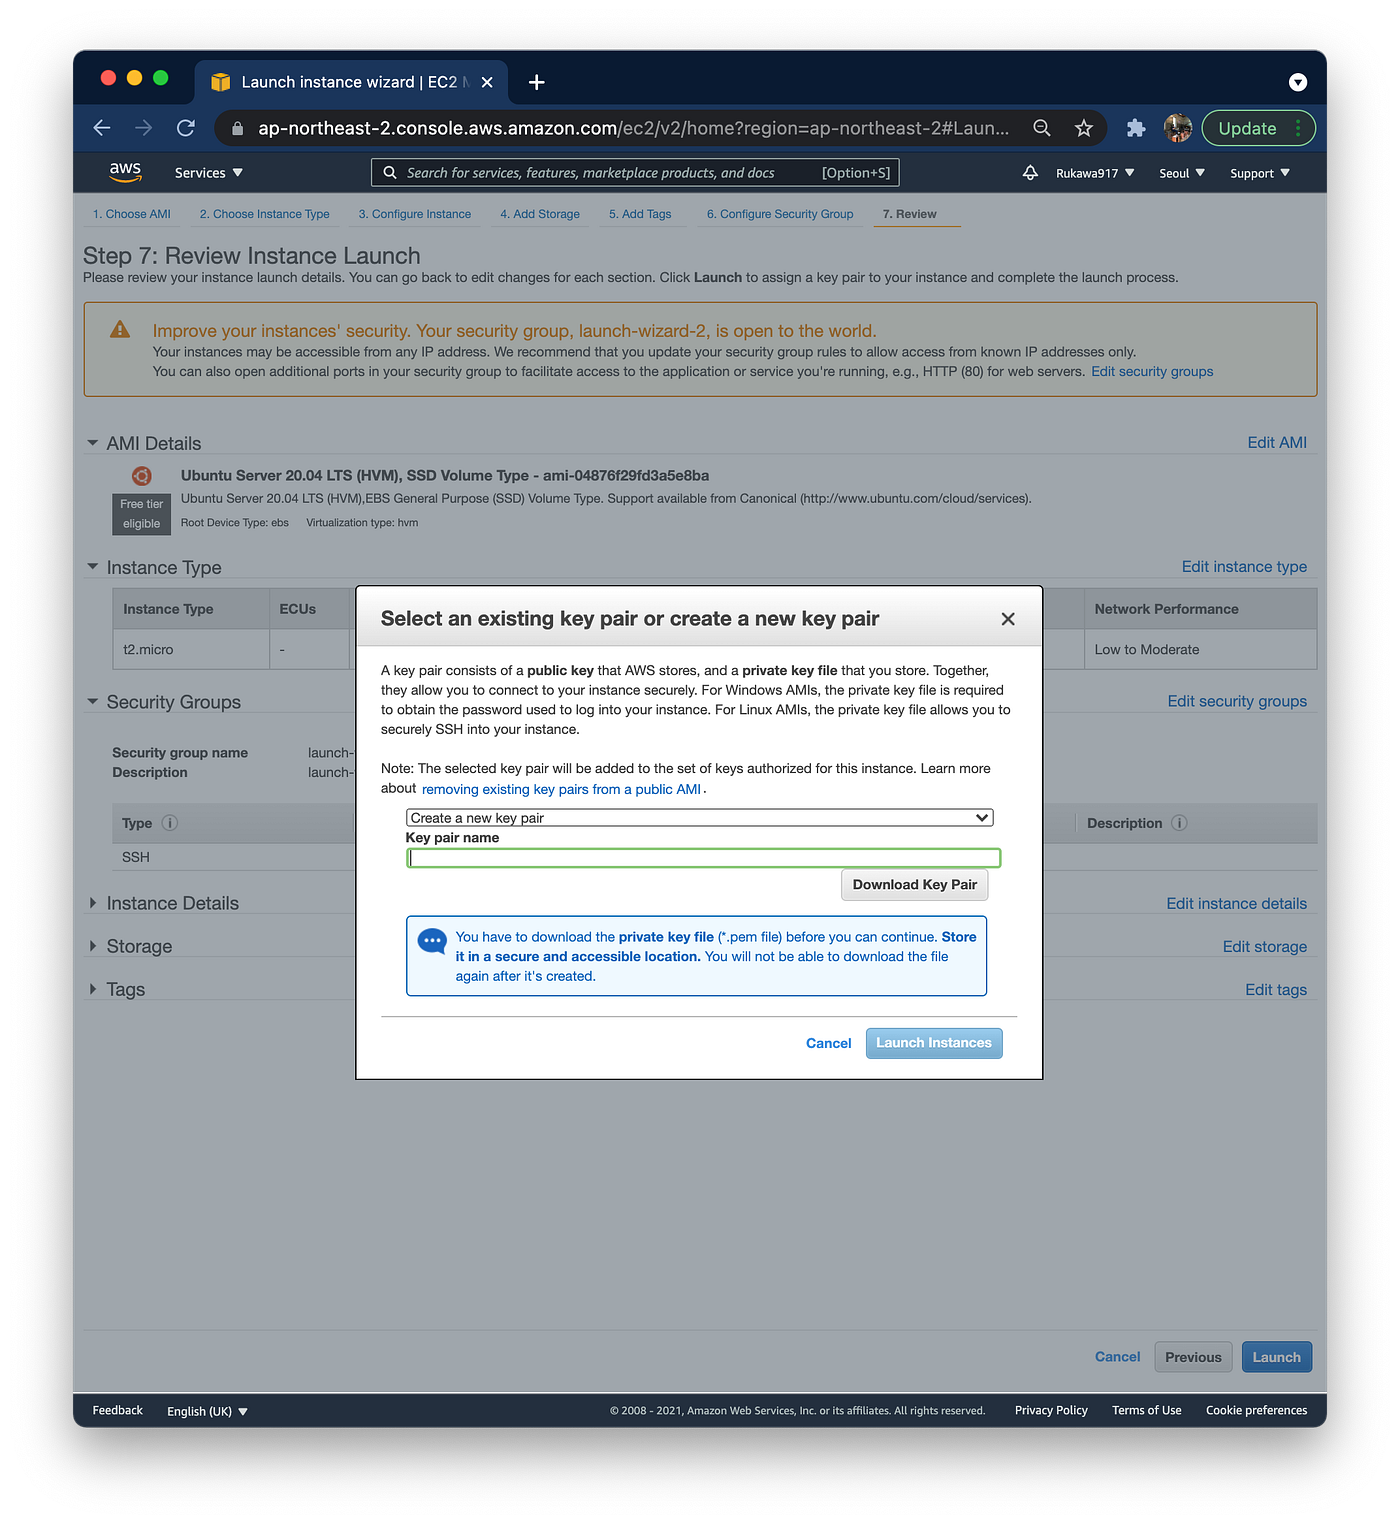Screen dimensions: 1400x1524
Task: Click the Edit AMI link
Action: tap(1277, 442)
